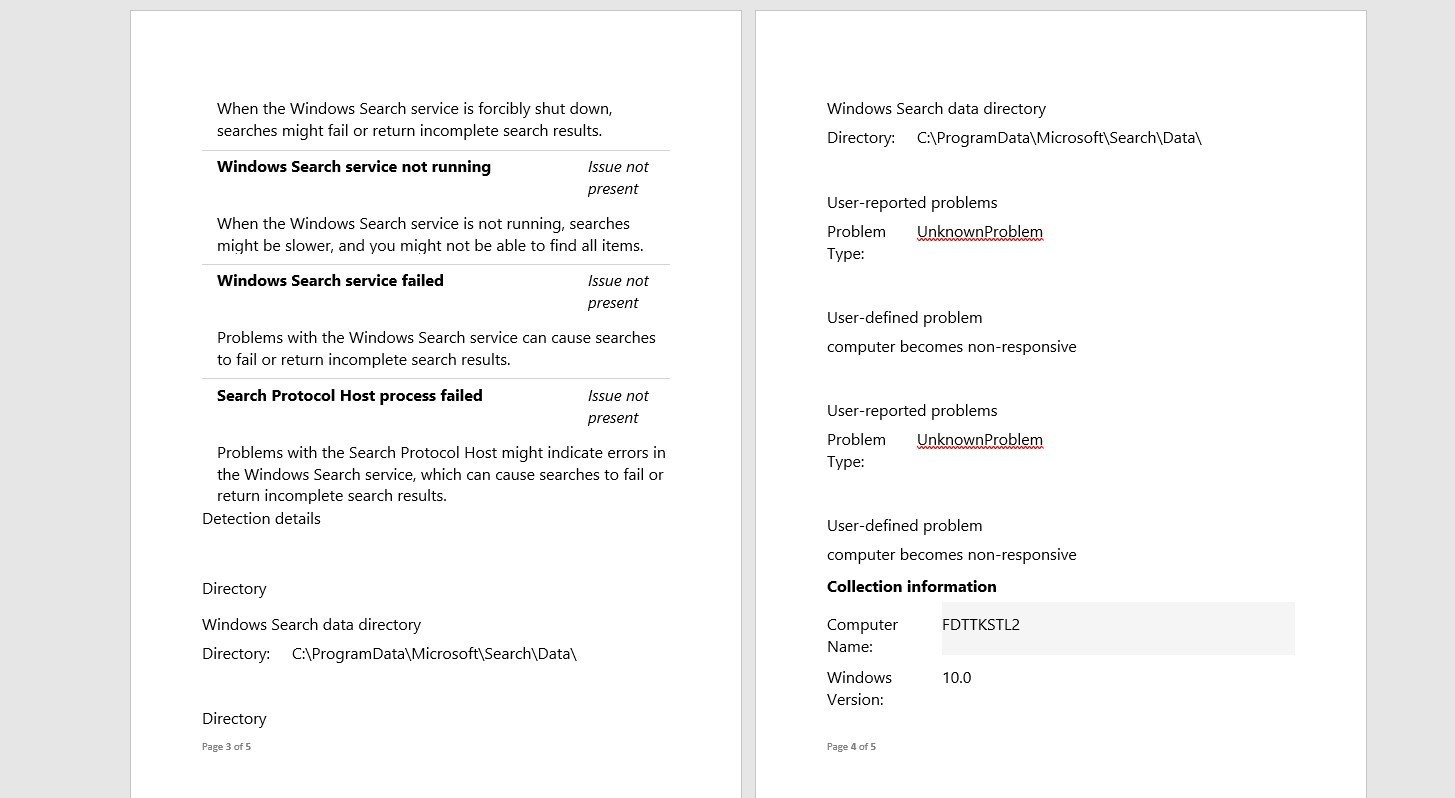Click the 'Collection information' heading
The height and width of the screenshot is (798, 1455).
coord(911,587)
